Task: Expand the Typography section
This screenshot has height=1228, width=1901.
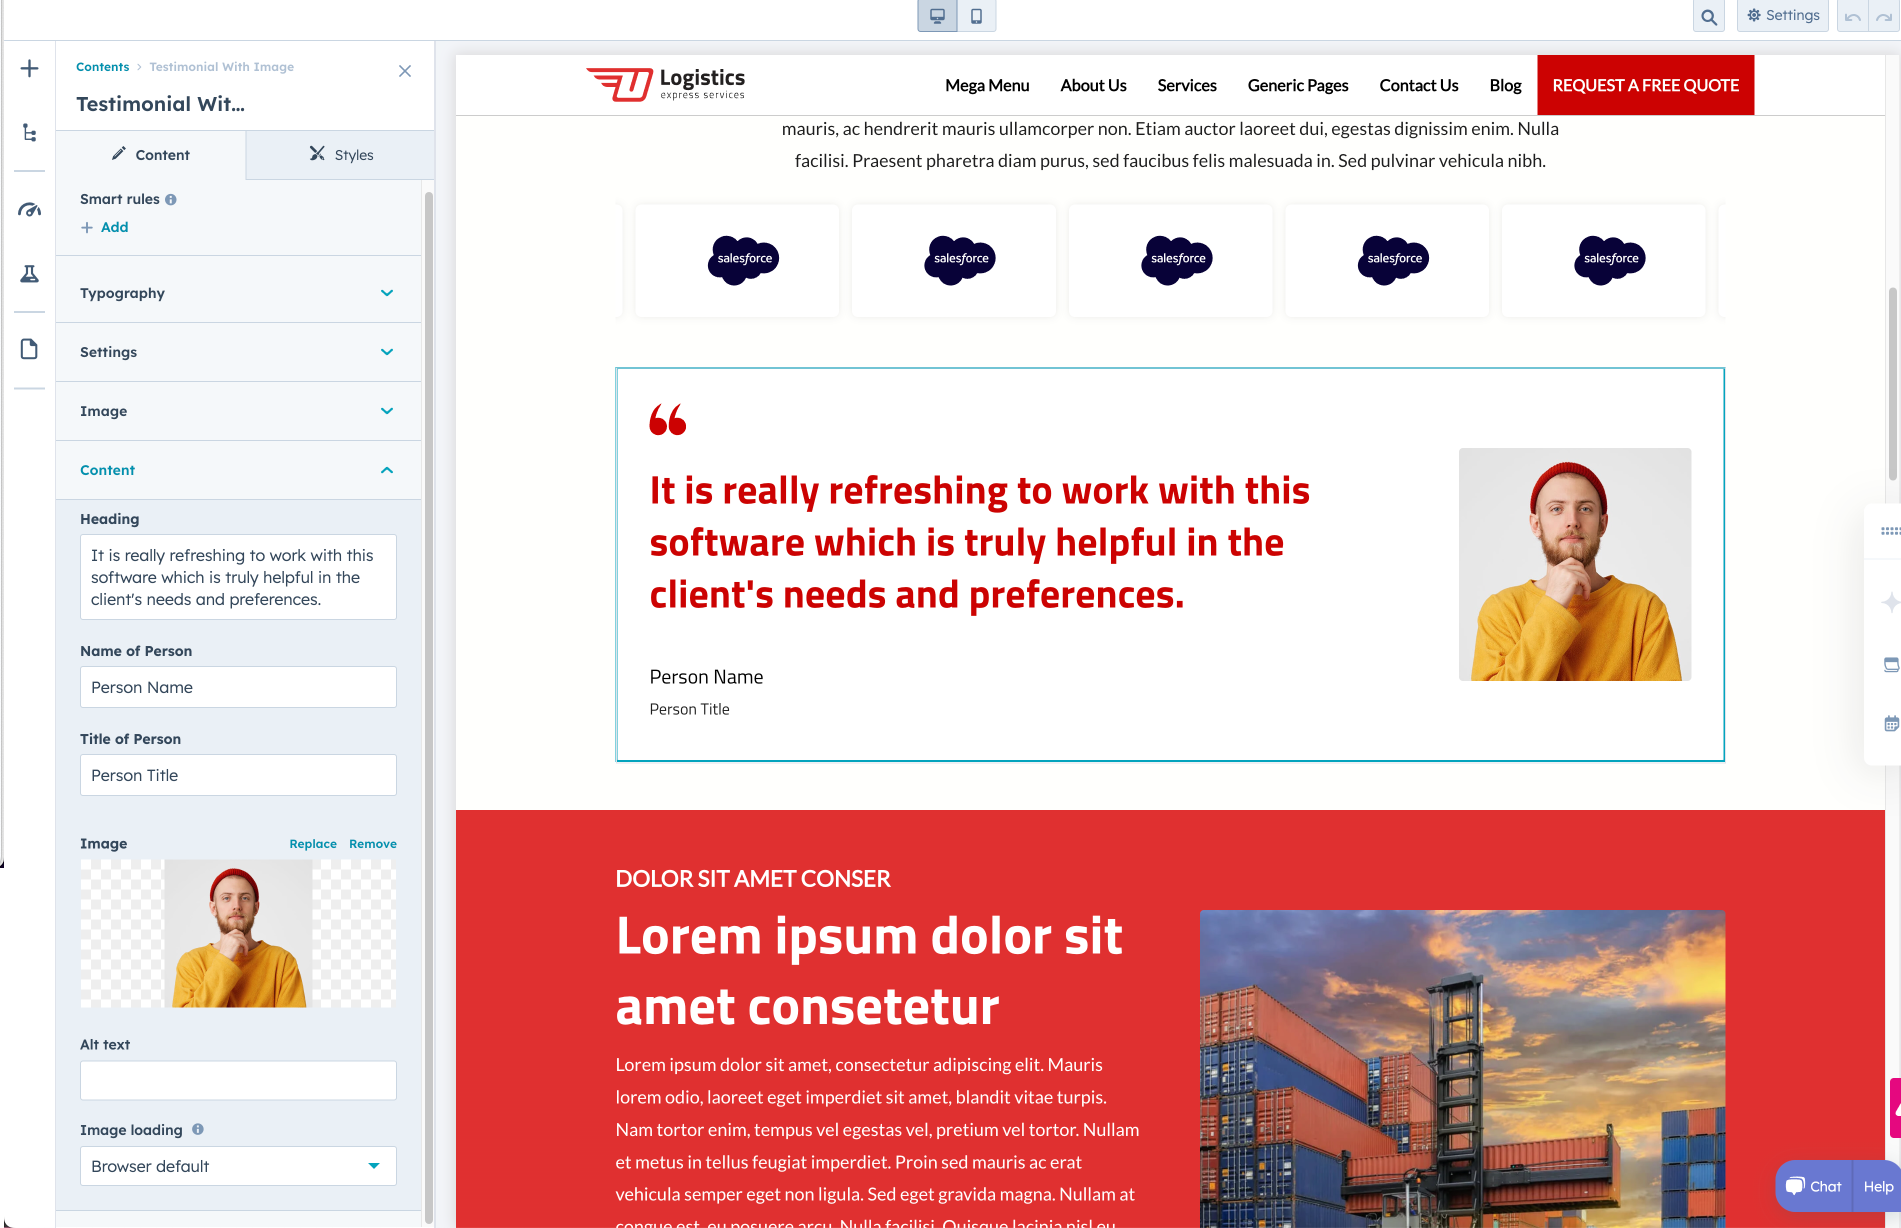Action: pos(238,293)
